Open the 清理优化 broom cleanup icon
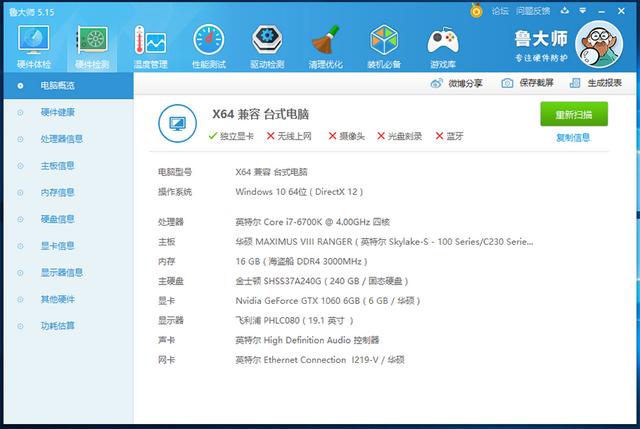The height and width of the screenshot is (429, 640). (x=325, y=44)
